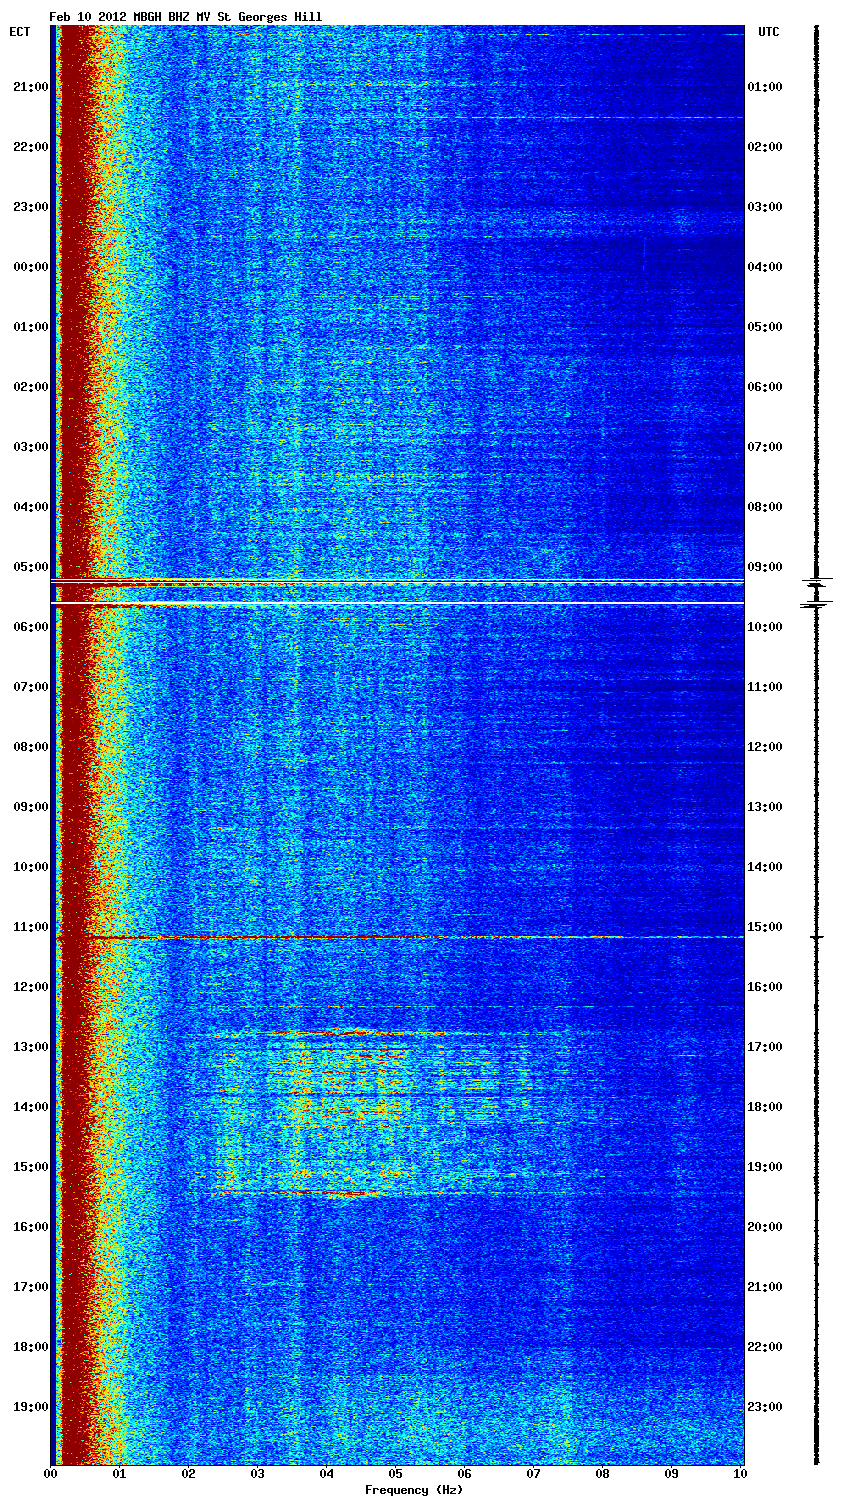Click the 03:00 label on the UTC axis
Screen dimensions: 852x1500
coord(765,207)
